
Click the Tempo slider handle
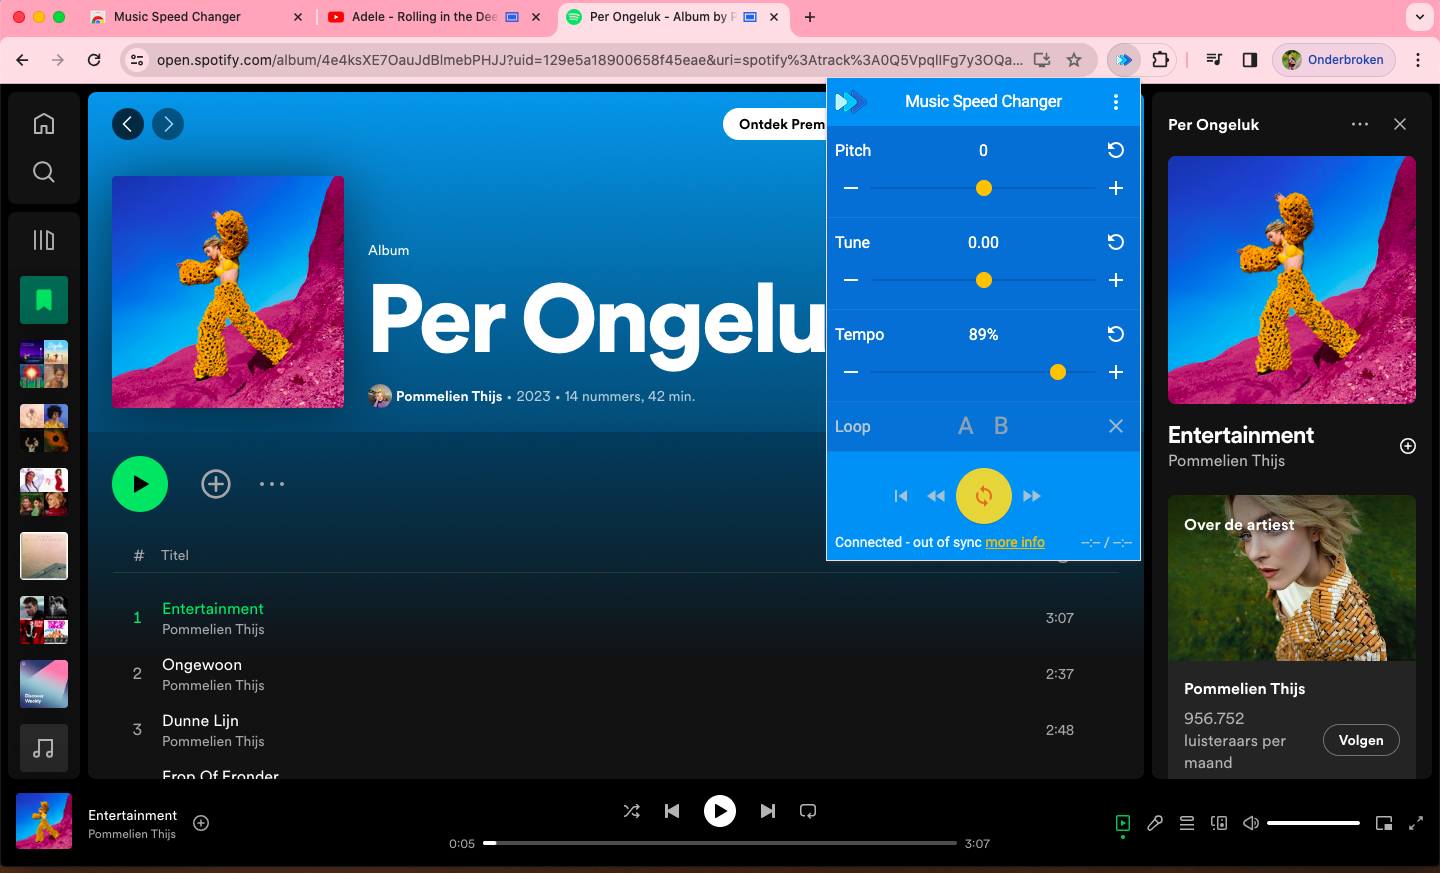pyautogui.click(x=1057, y=372)
